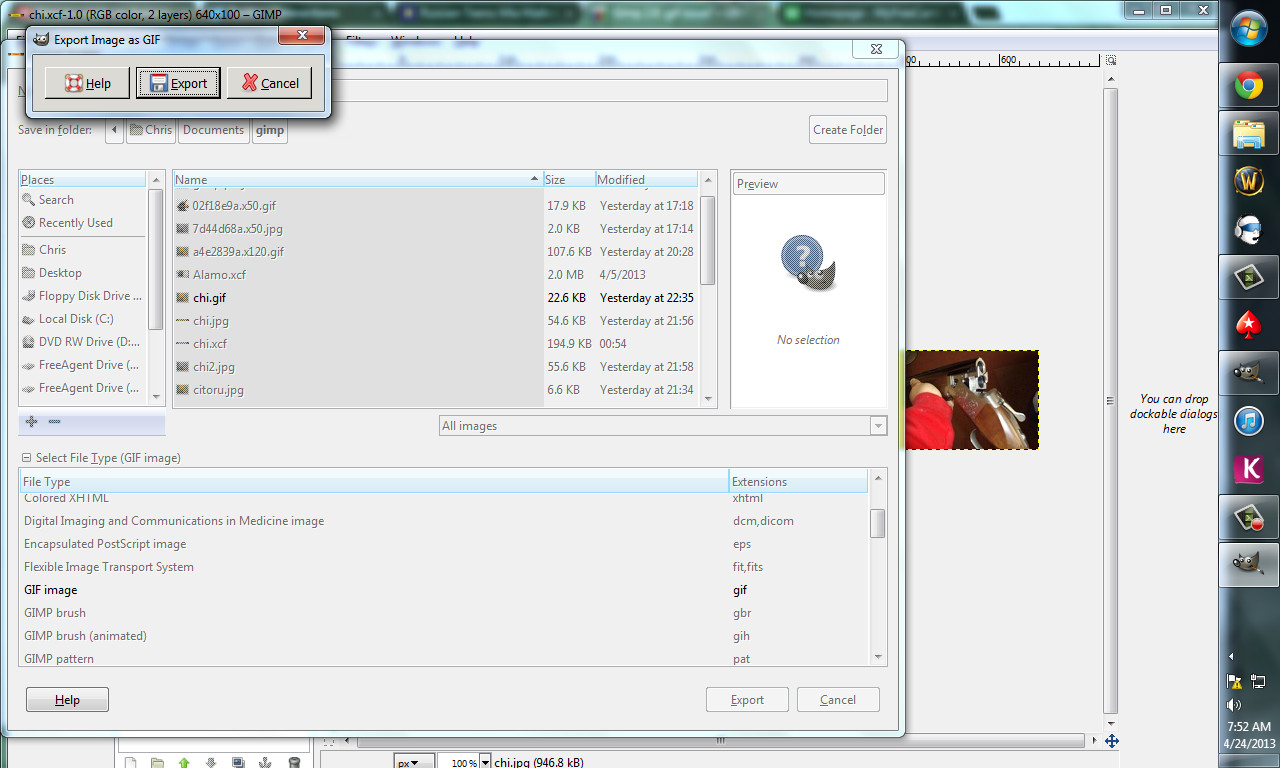Click the Extensions column header
This screenshot has height=768, width=1280.
click(x=798, y=482)
